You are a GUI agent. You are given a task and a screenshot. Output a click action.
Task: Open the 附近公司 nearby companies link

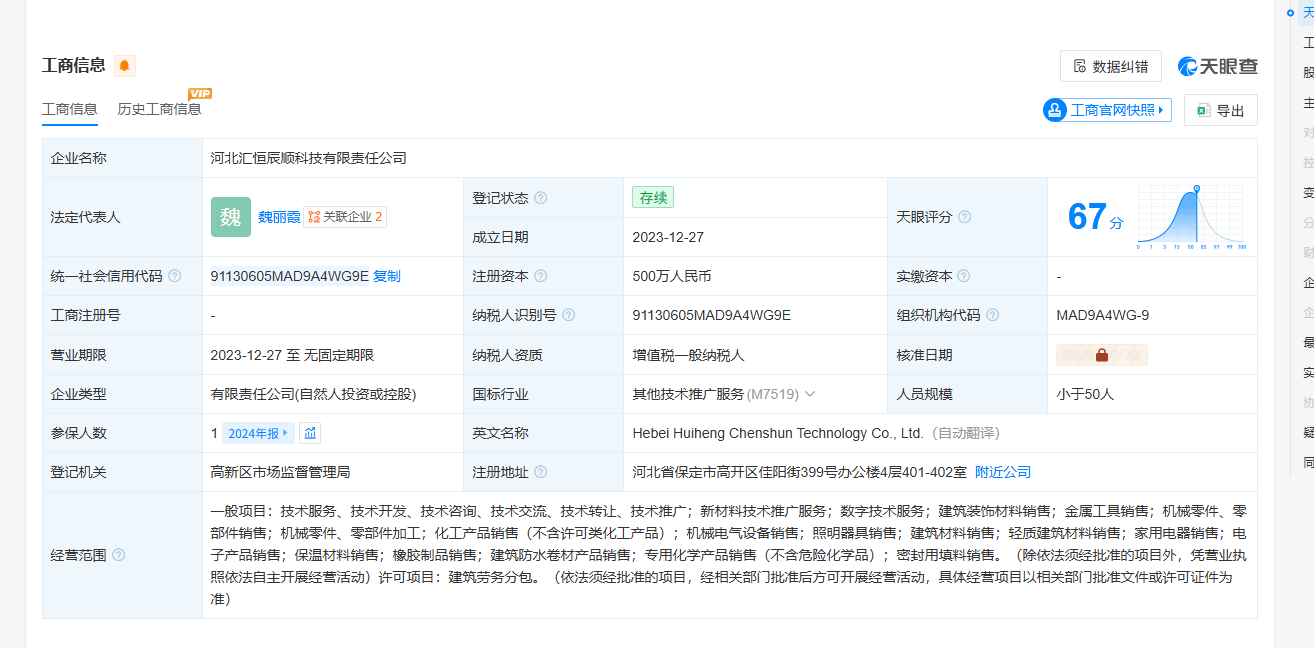click(x=1002, y=472)
